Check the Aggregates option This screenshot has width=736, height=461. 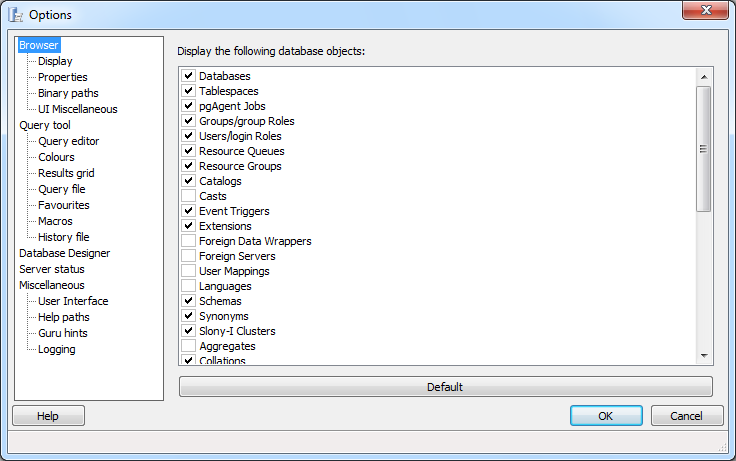(x=188, y=346)
